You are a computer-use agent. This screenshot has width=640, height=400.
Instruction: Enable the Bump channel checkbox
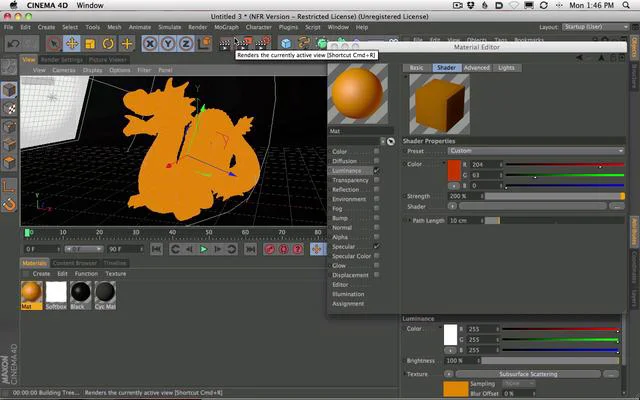376,218
